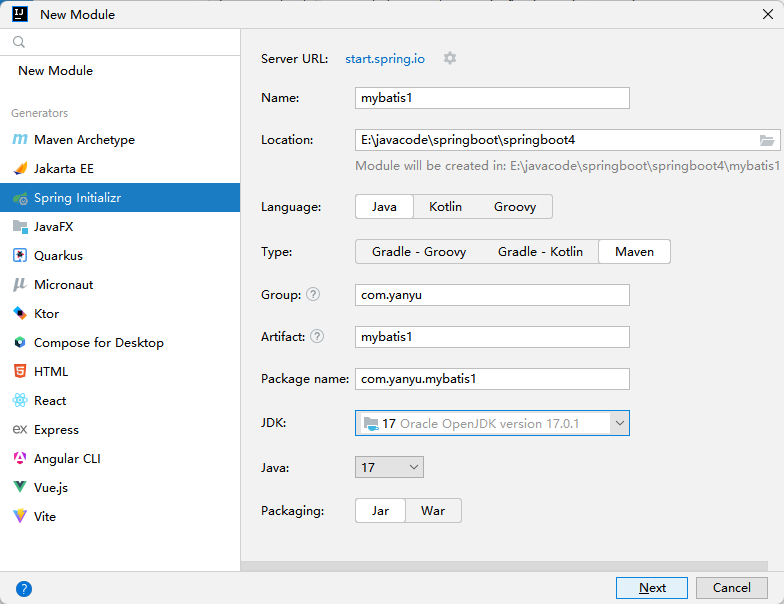Viewport: 784px width, 604px height.
Task: Click the React atom icon
Action: (x=20, y=400)
